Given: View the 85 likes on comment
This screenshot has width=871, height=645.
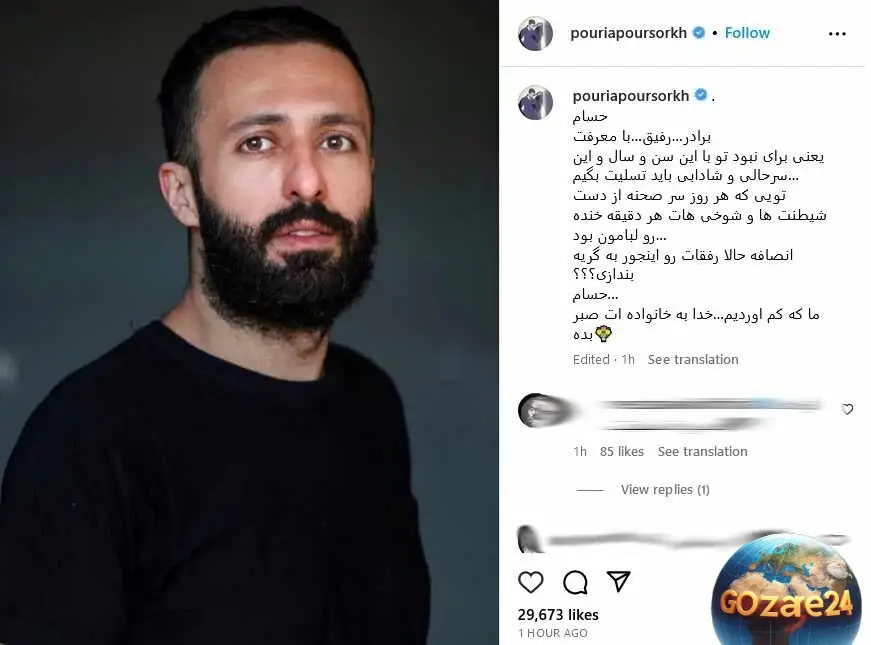Looking at the screenshot, I should pyautogui.click(x=622, y=451).
